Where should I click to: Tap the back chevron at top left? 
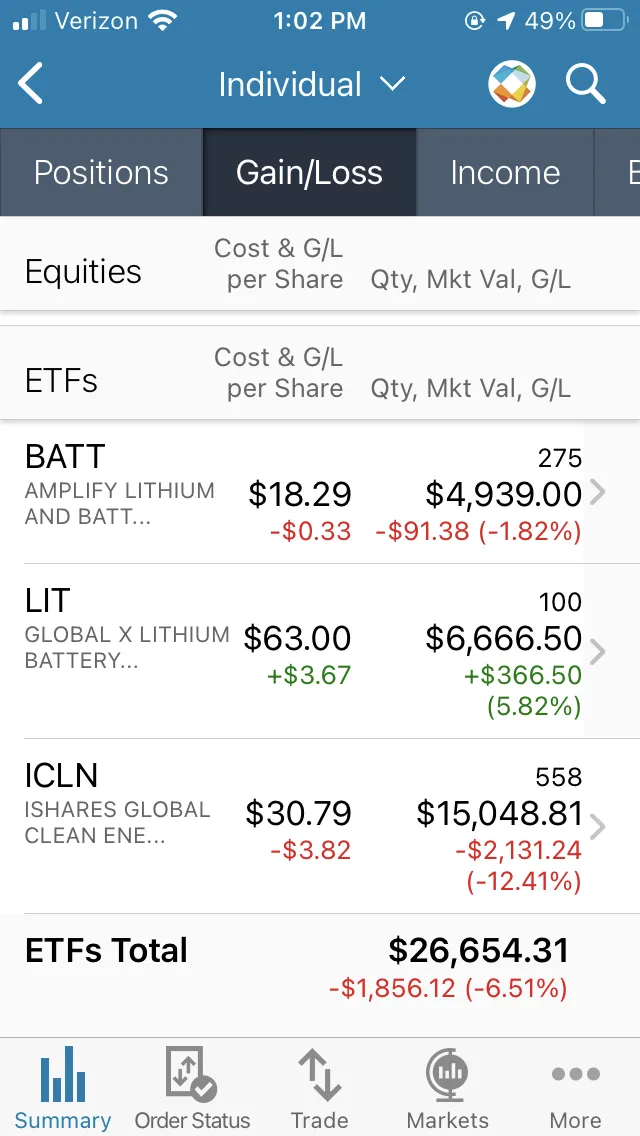tap(30, 84)
